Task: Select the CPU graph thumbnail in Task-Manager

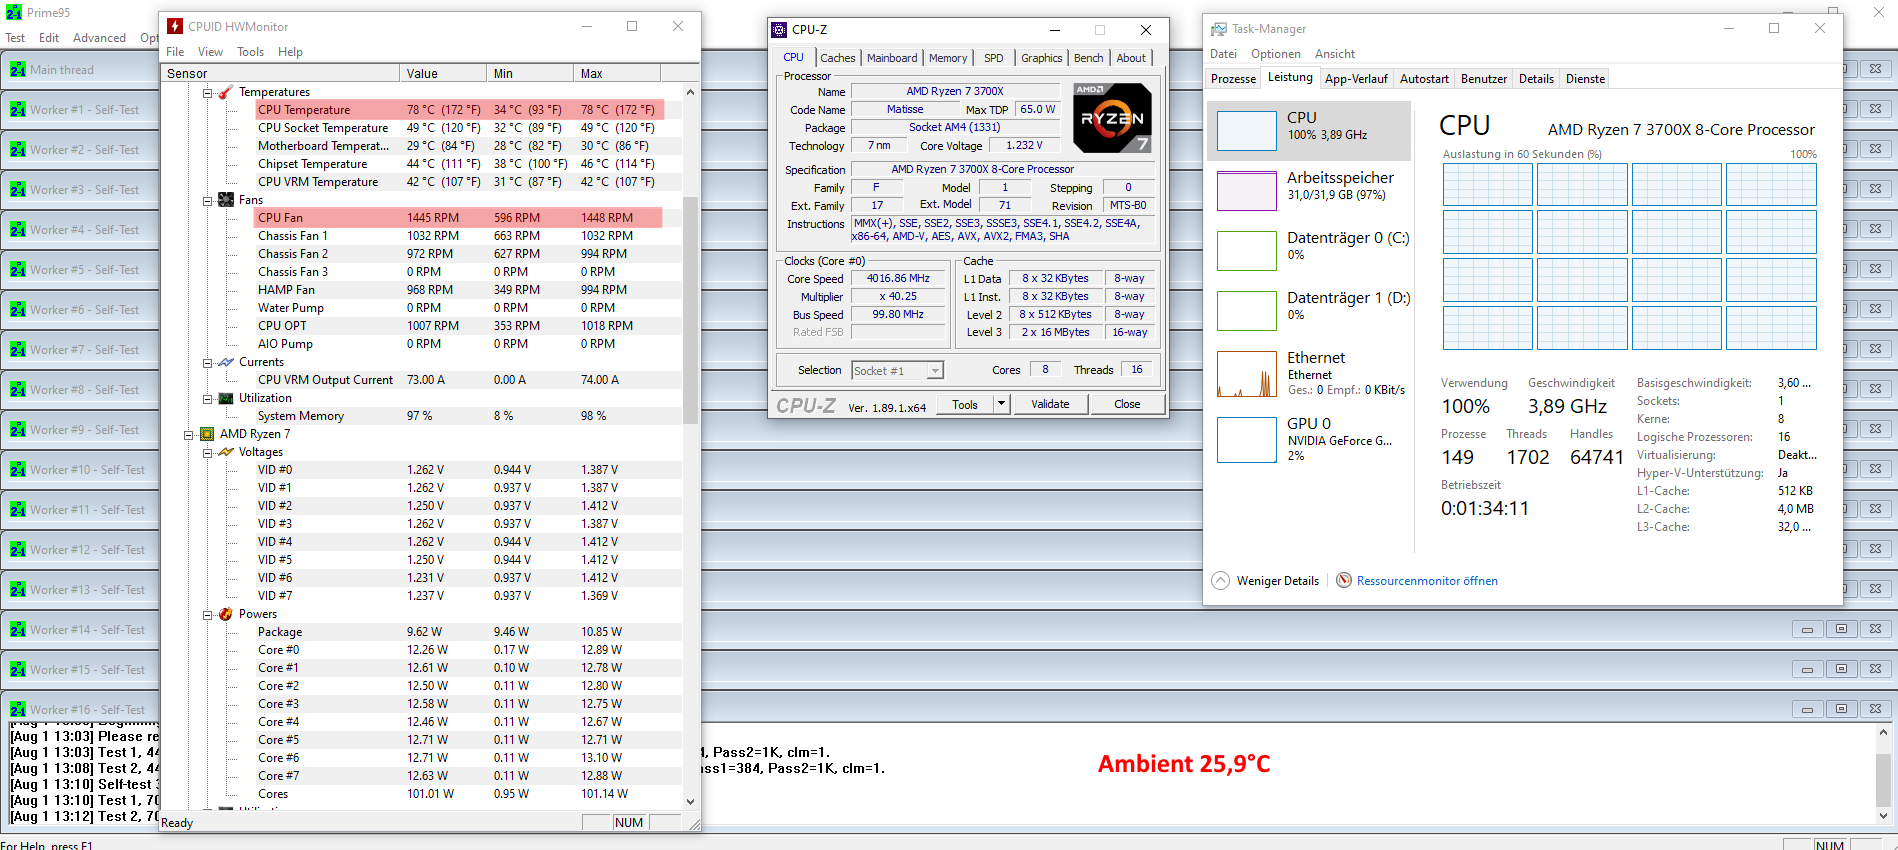Action: pyautogui.click(x=1246, y=131)
